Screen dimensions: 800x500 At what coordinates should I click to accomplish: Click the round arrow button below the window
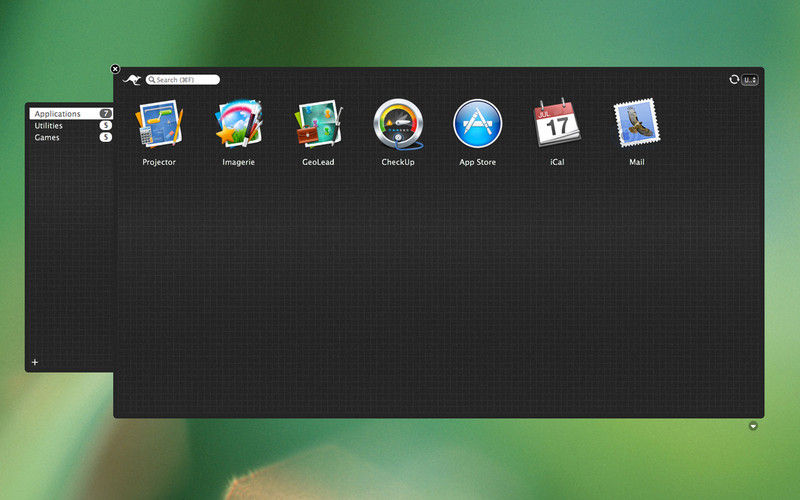click(753, 426)
